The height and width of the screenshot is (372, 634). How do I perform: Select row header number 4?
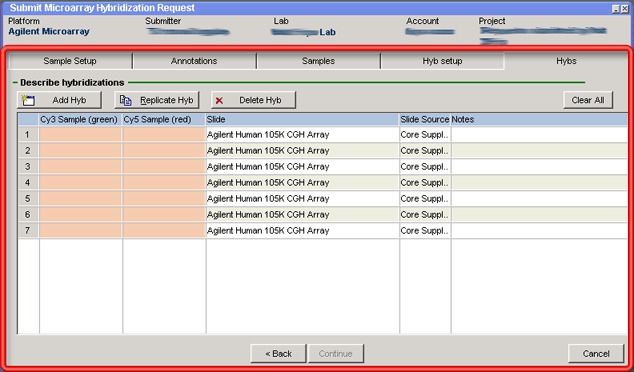pyautogui.click(x=28, y=183)
